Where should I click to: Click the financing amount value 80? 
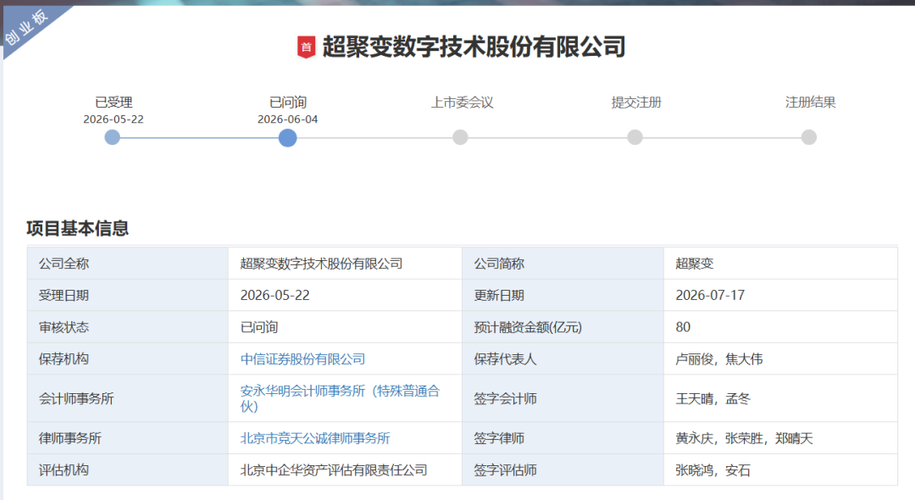click(x=683, y=327)
